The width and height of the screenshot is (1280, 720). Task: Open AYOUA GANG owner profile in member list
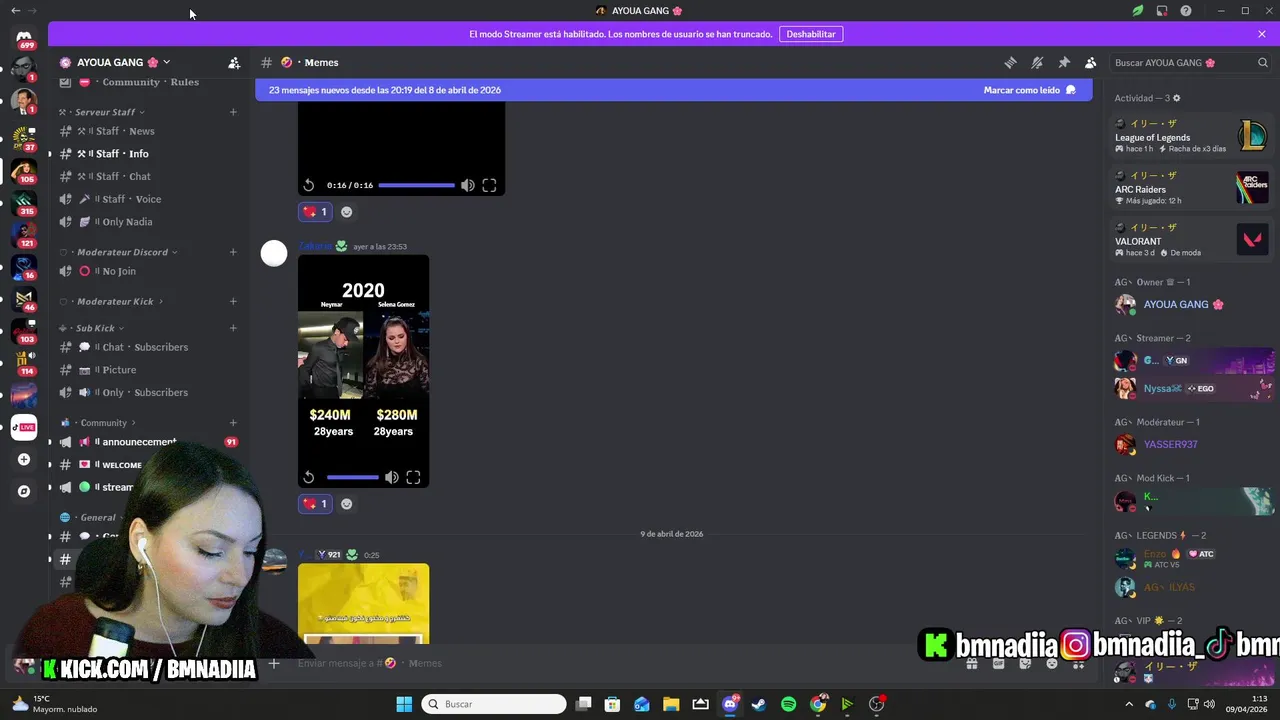coord(1192,304)
